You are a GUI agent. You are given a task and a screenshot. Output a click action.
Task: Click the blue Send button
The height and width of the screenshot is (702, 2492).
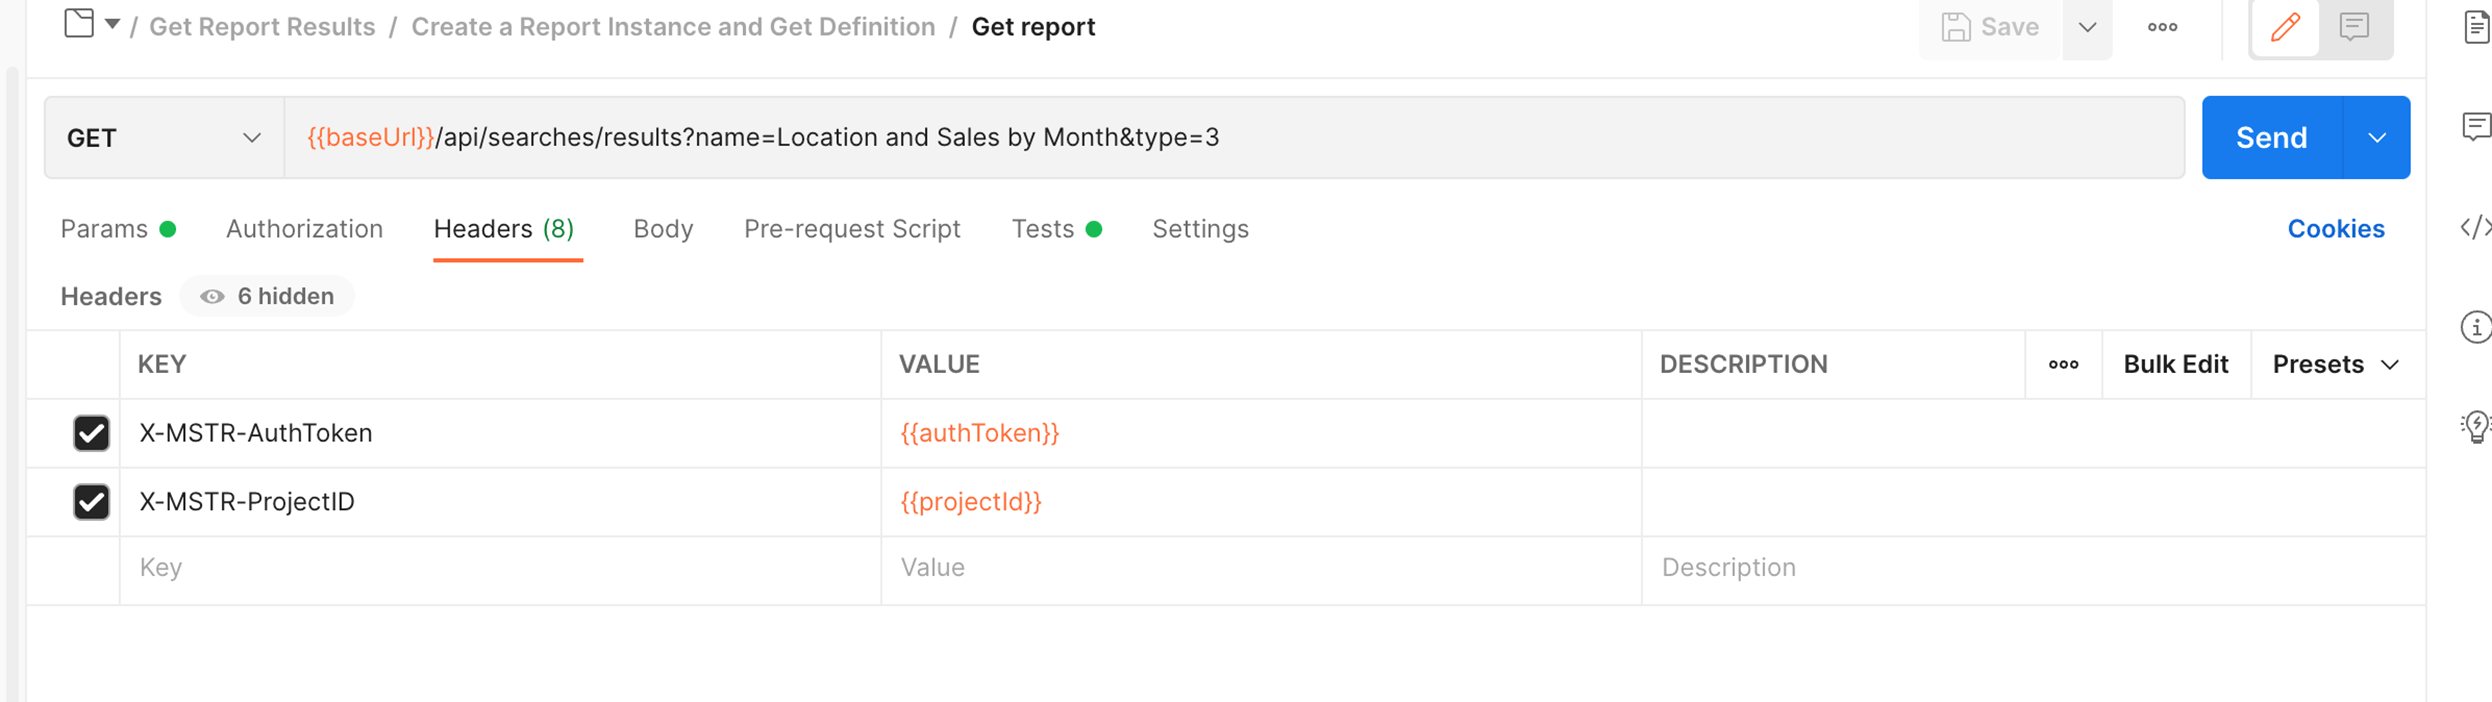(2271, 138)
